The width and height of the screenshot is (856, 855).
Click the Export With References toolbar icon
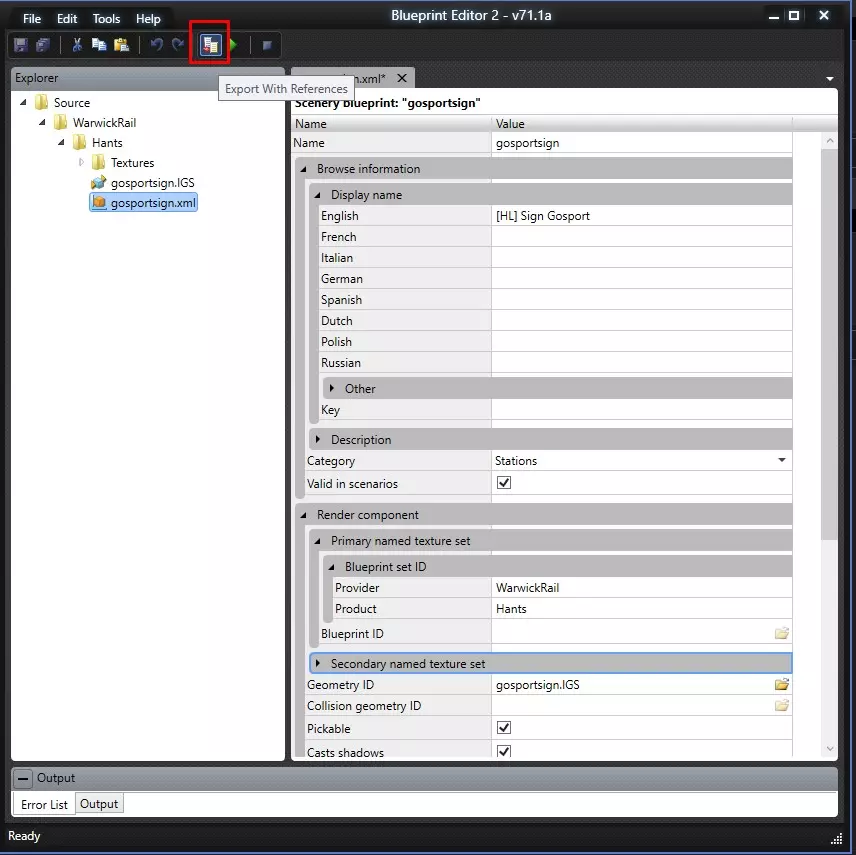[x=210, y=45]
